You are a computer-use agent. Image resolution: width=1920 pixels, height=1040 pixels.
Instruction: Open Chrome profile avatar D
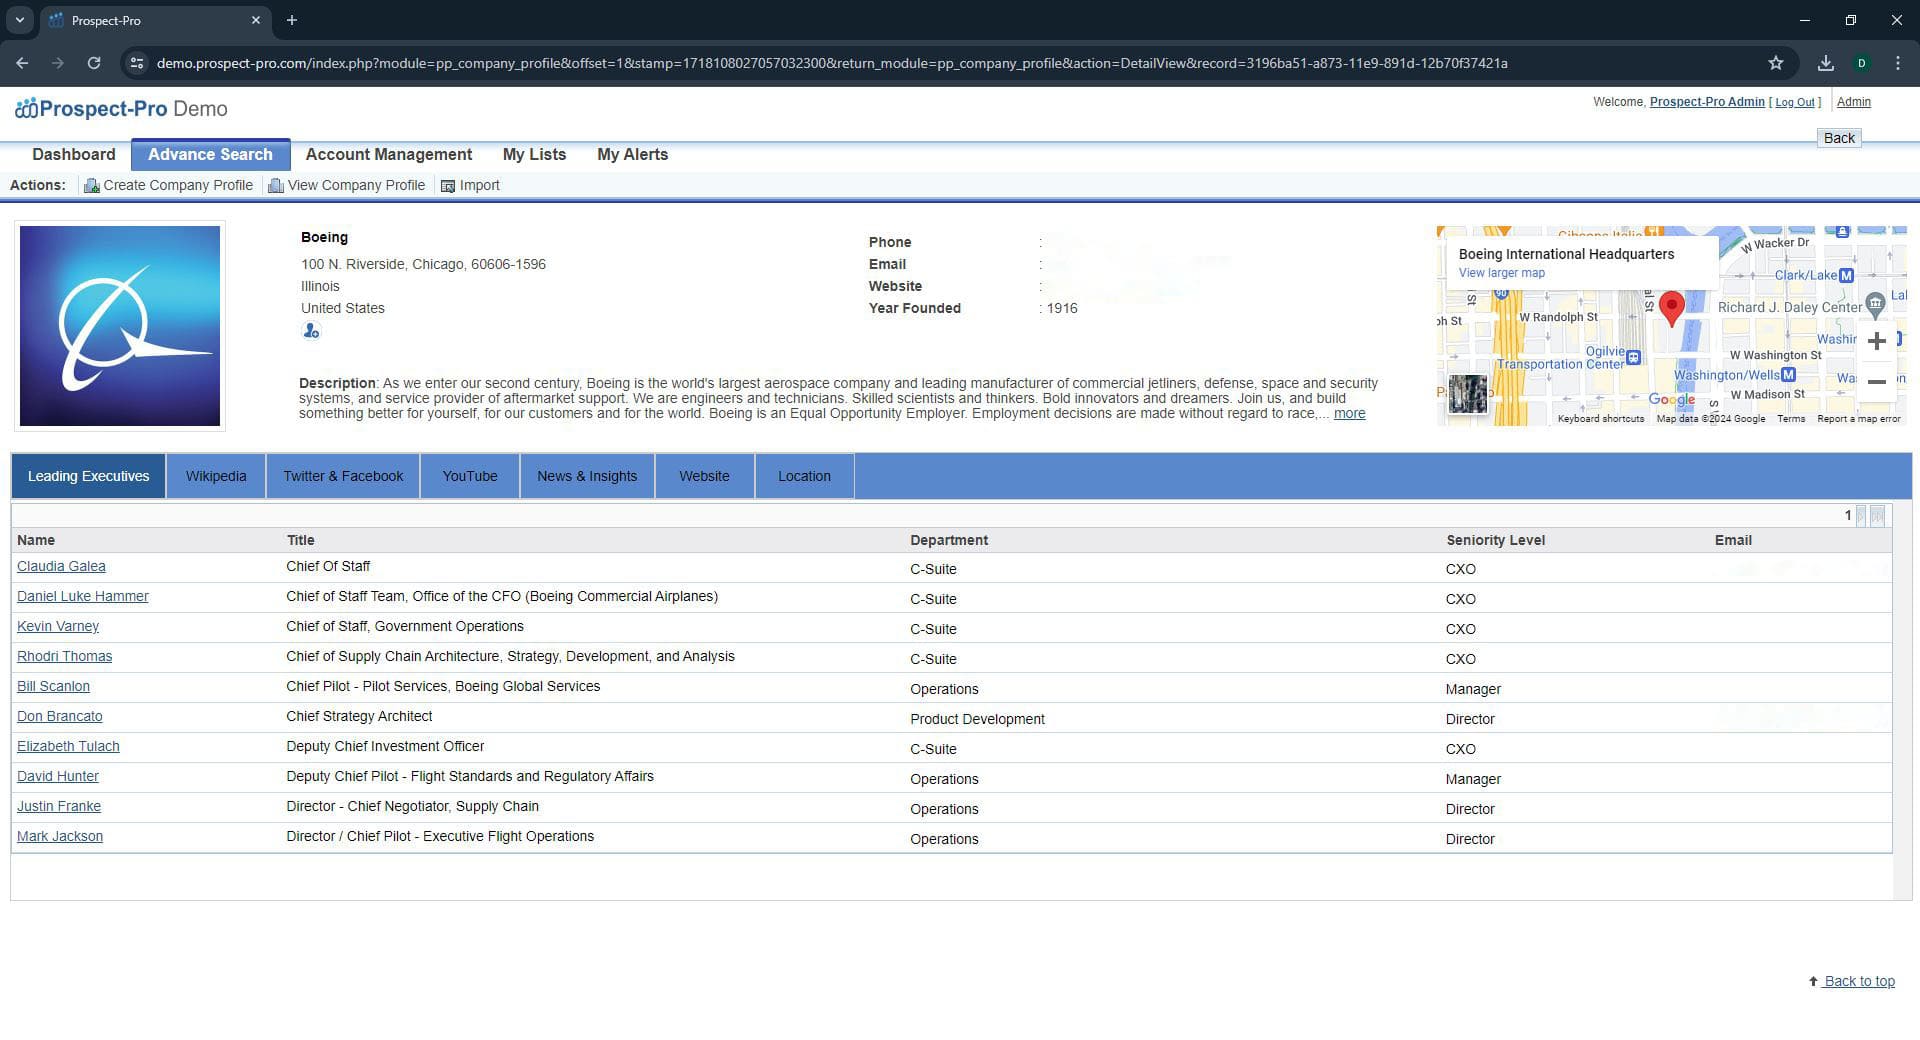click(1862, 63)
